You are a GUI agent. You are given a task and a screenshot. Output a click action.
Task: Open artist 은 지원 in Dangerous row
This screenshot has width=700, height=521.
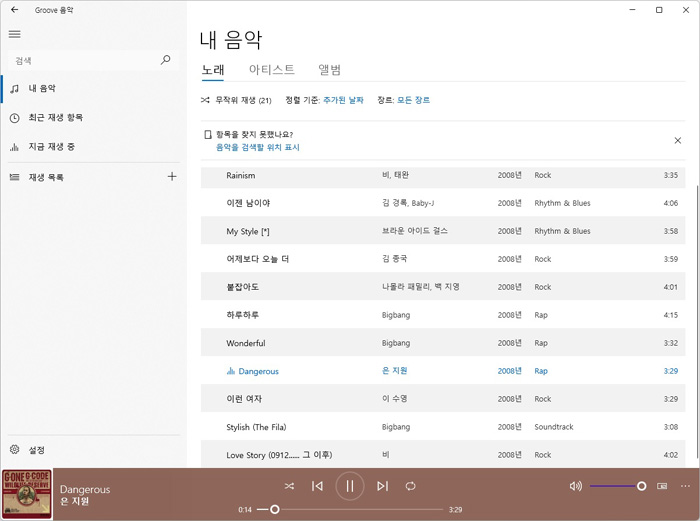coord(394,371)
